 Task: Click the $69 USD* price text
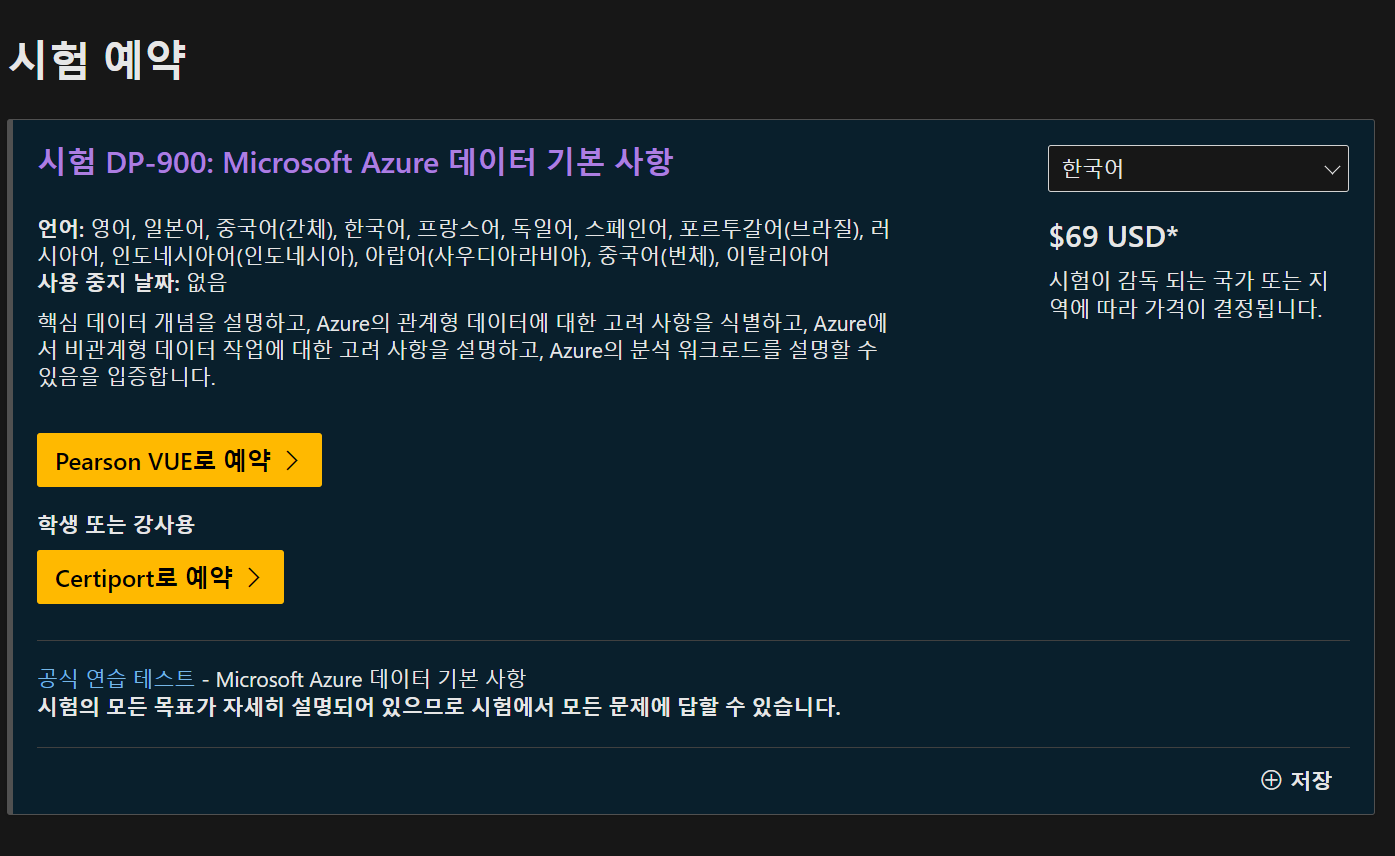(1113, 237)
